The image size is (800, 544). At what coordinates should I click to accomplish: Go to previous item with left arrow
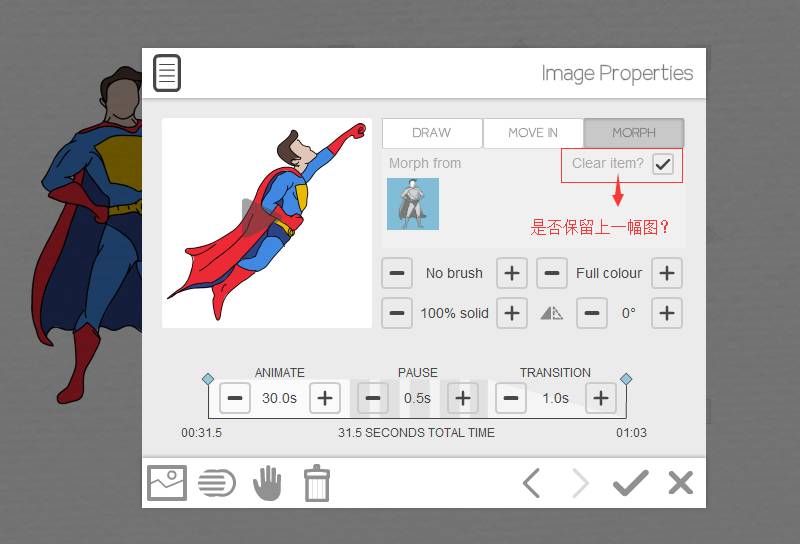[x=531, y=483]
